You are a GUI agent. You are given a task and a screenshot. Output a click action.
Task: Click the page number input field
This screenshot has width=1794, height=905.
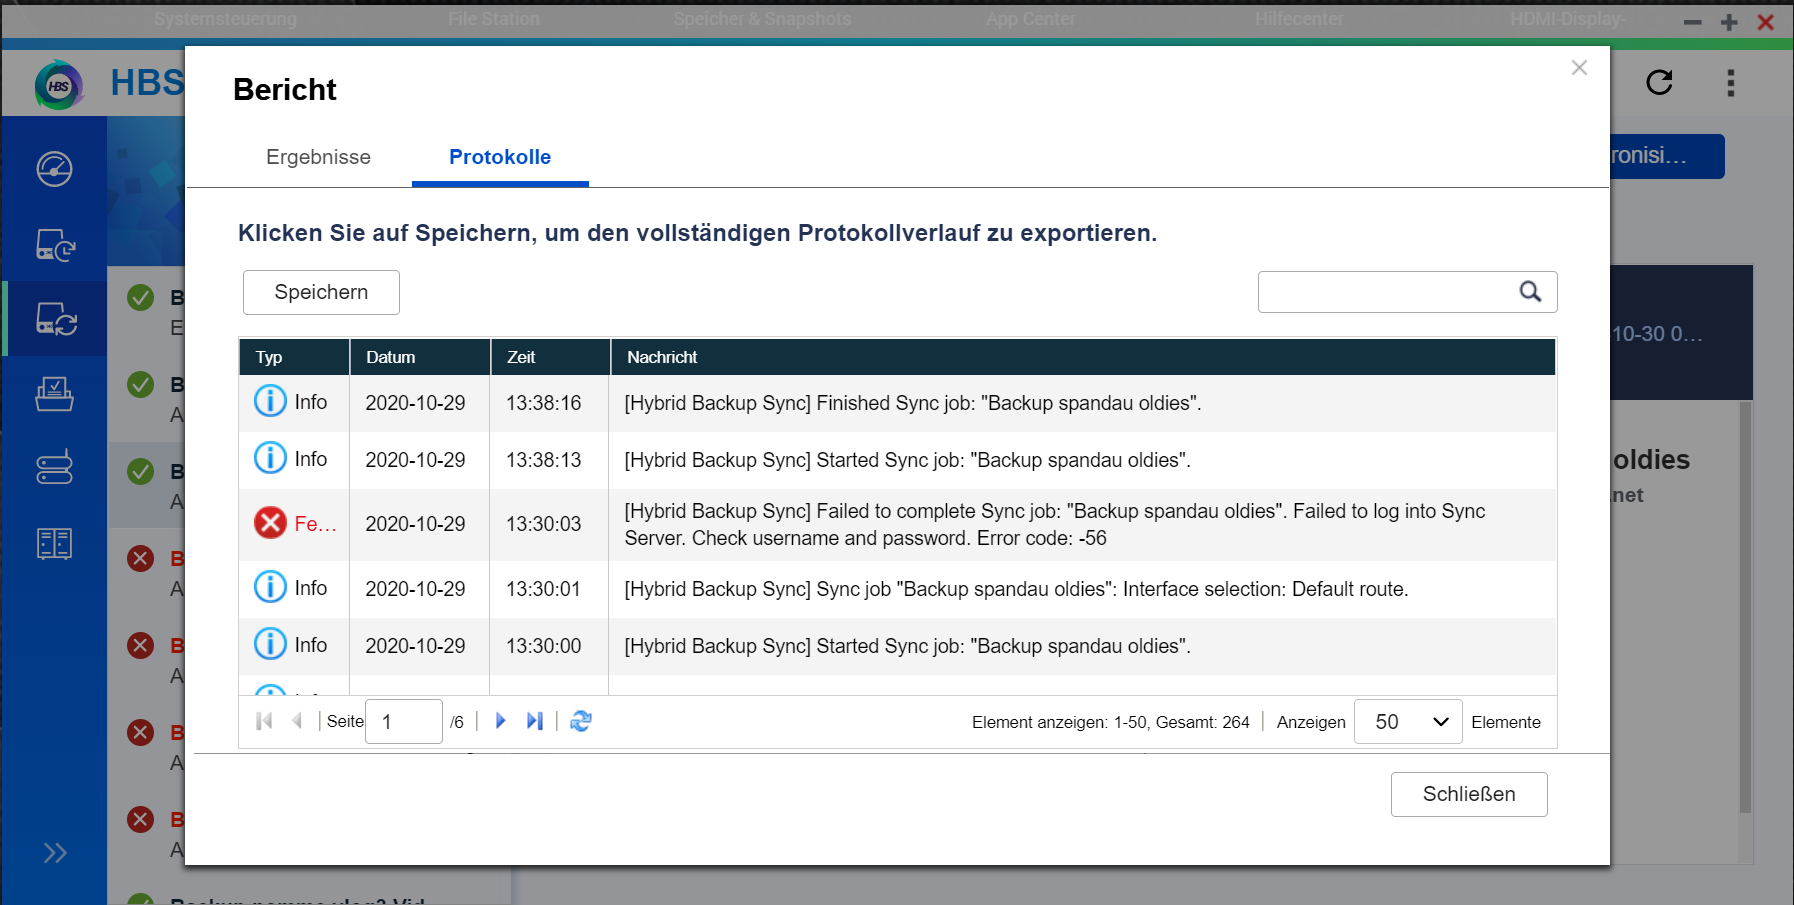point(404,721)
